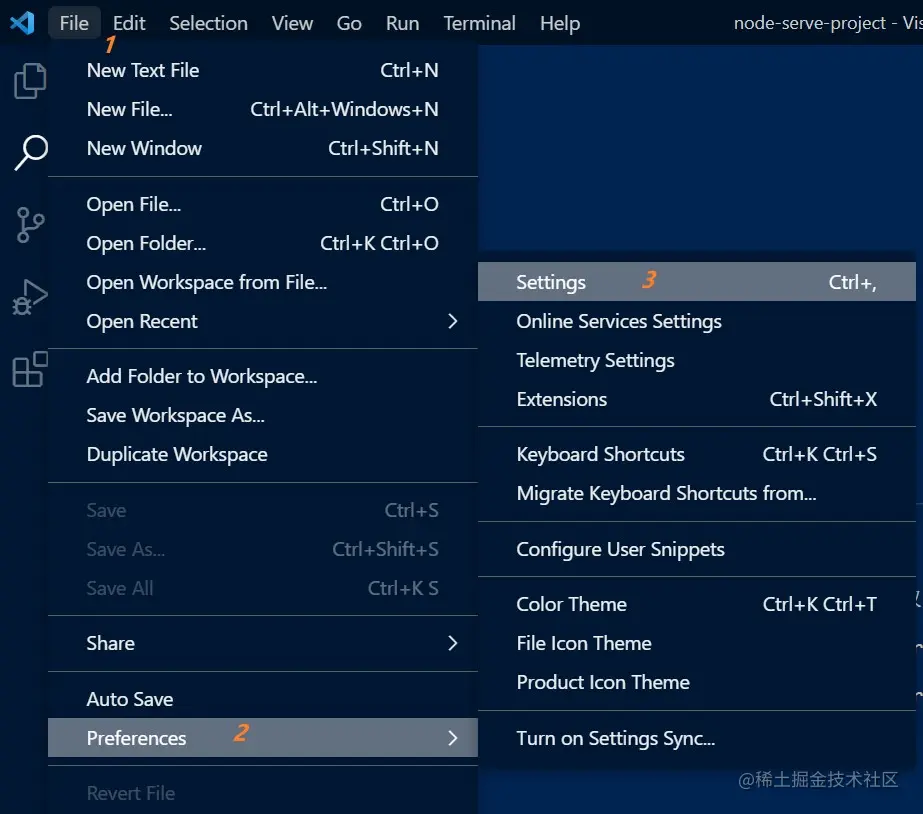This screenshot has width=923, height=814.
Task: Open Online Services Settings
Action: 696,321
